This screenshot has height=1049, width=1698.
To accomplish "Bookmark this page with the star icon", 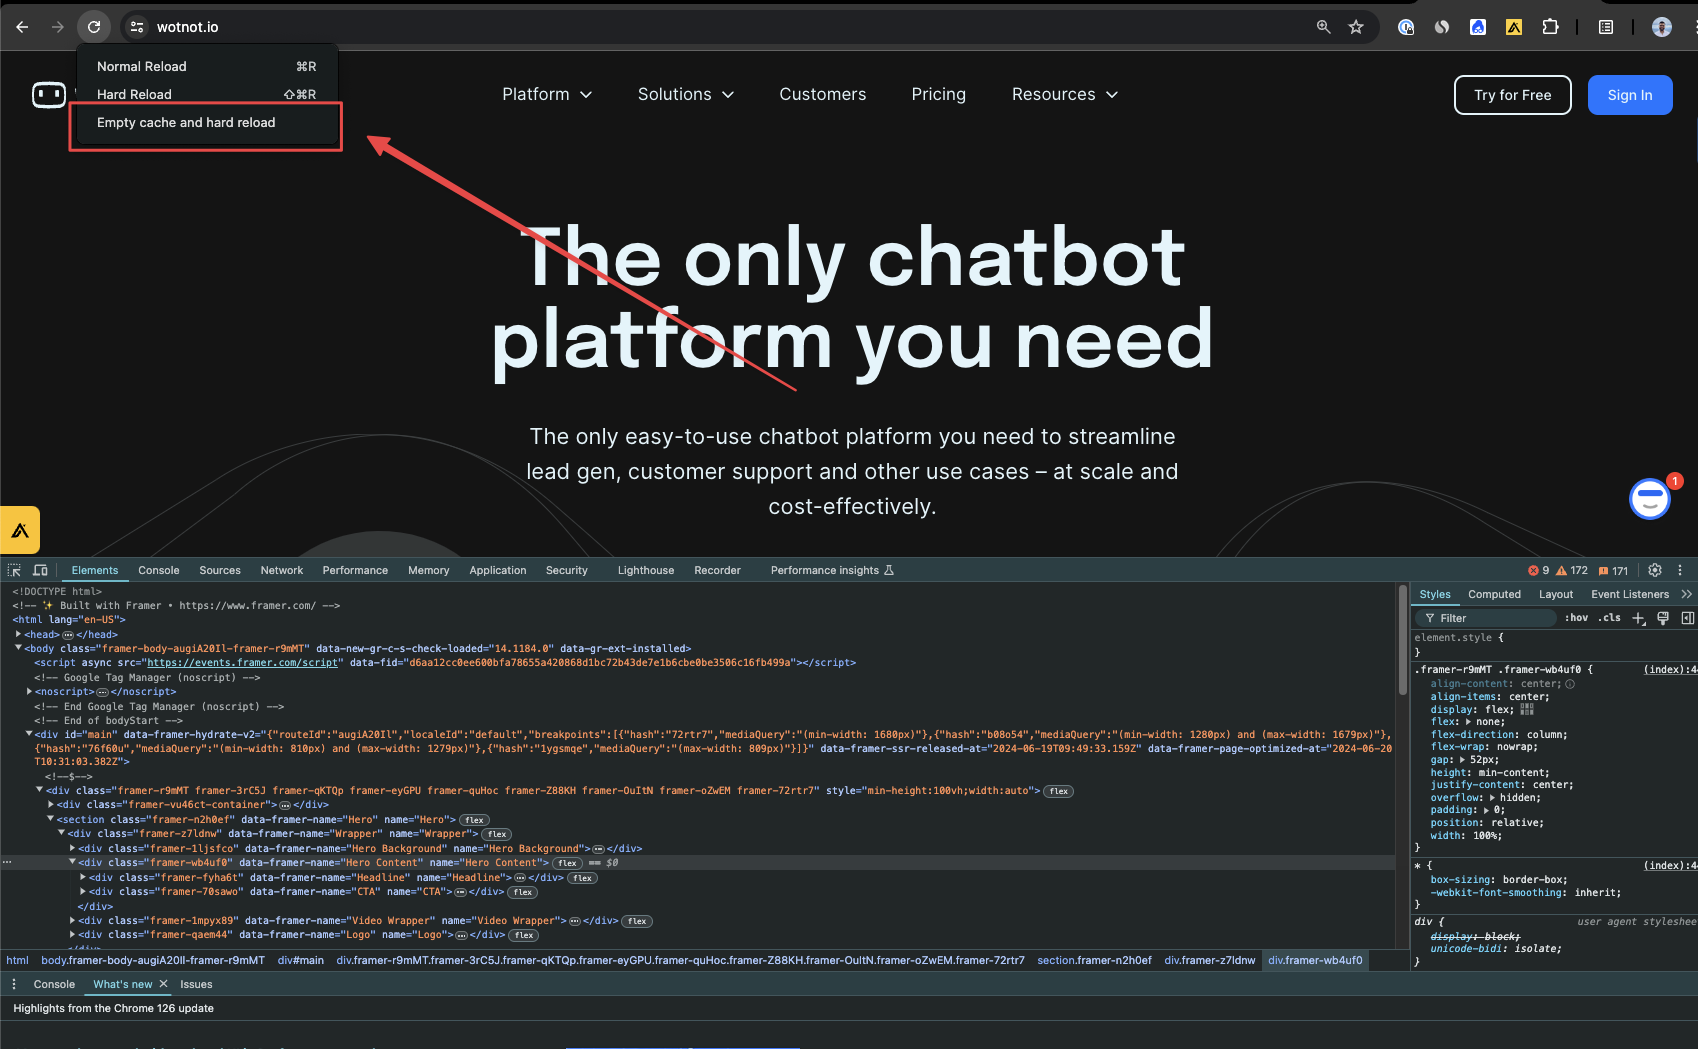I will coord(1356,27).
